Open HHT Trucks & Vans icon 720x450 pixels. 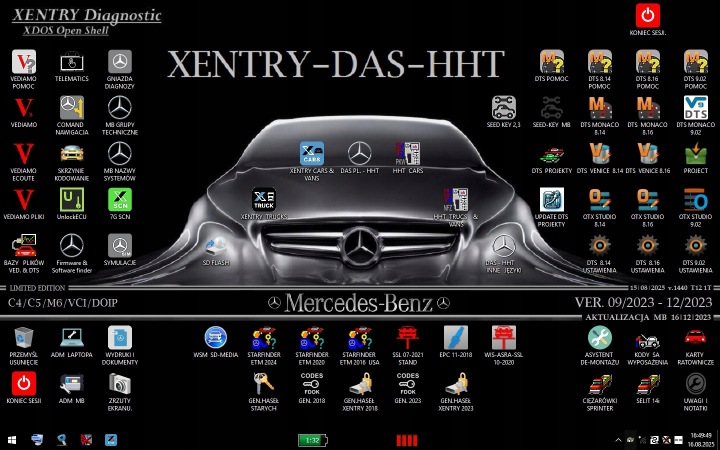tap(456, 200)
